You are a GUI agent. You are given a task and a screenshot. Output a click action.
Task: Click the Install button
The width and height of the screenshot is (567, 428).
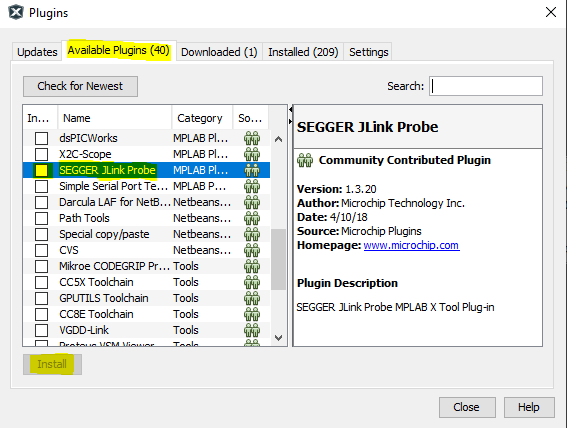(x=52, y=364)
